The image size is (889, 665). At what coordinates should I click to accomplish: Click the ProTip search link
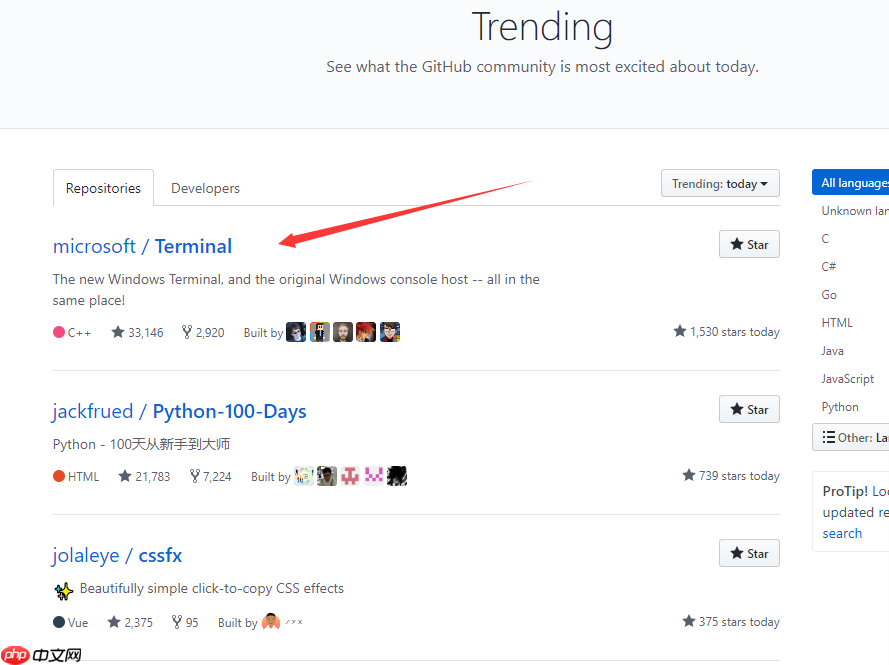point(842,533)
